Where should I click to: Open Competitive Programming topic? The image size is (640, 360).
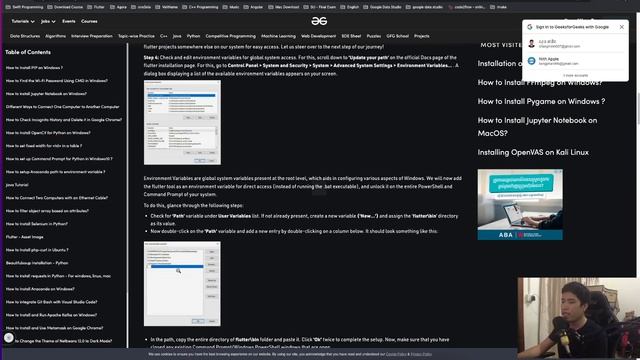231,36
